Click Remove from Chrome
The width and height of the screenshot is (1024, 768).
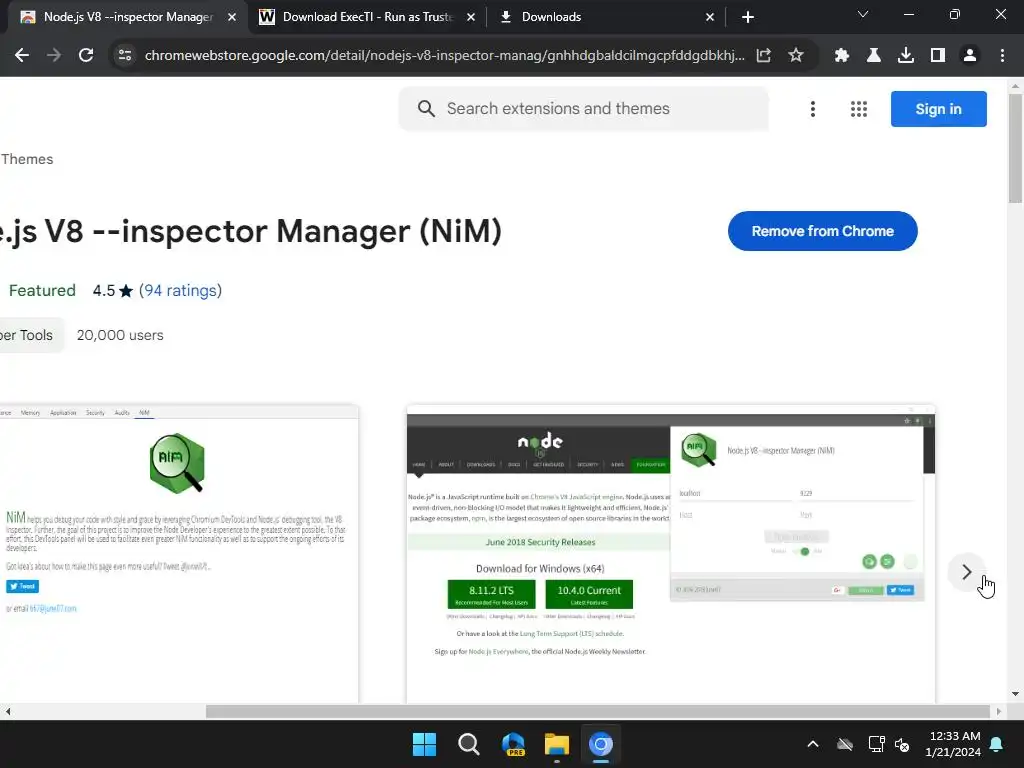coord(822,231)
